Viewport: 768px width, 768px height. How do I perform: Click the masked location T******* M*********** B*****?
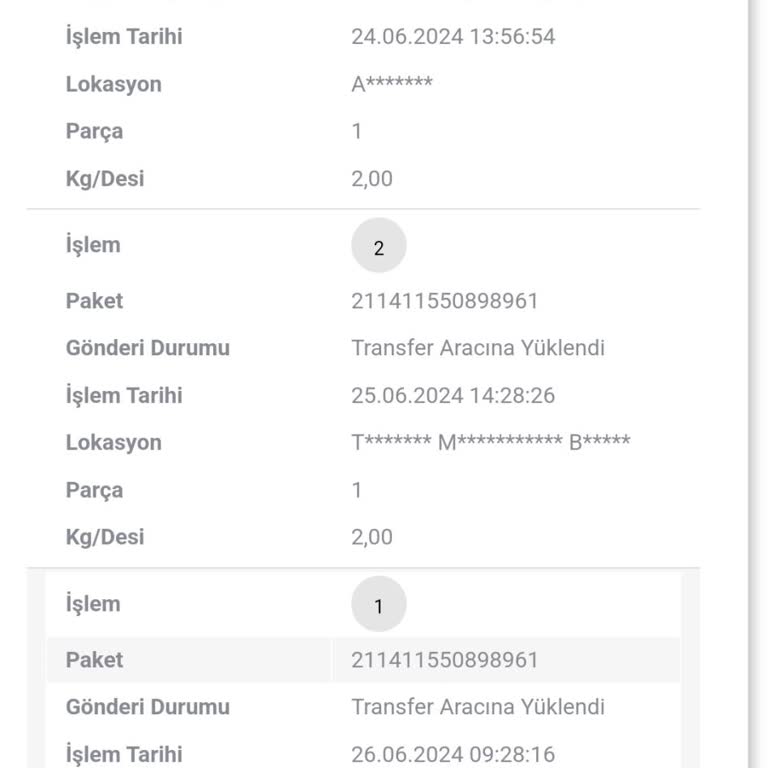click(491, 442)
